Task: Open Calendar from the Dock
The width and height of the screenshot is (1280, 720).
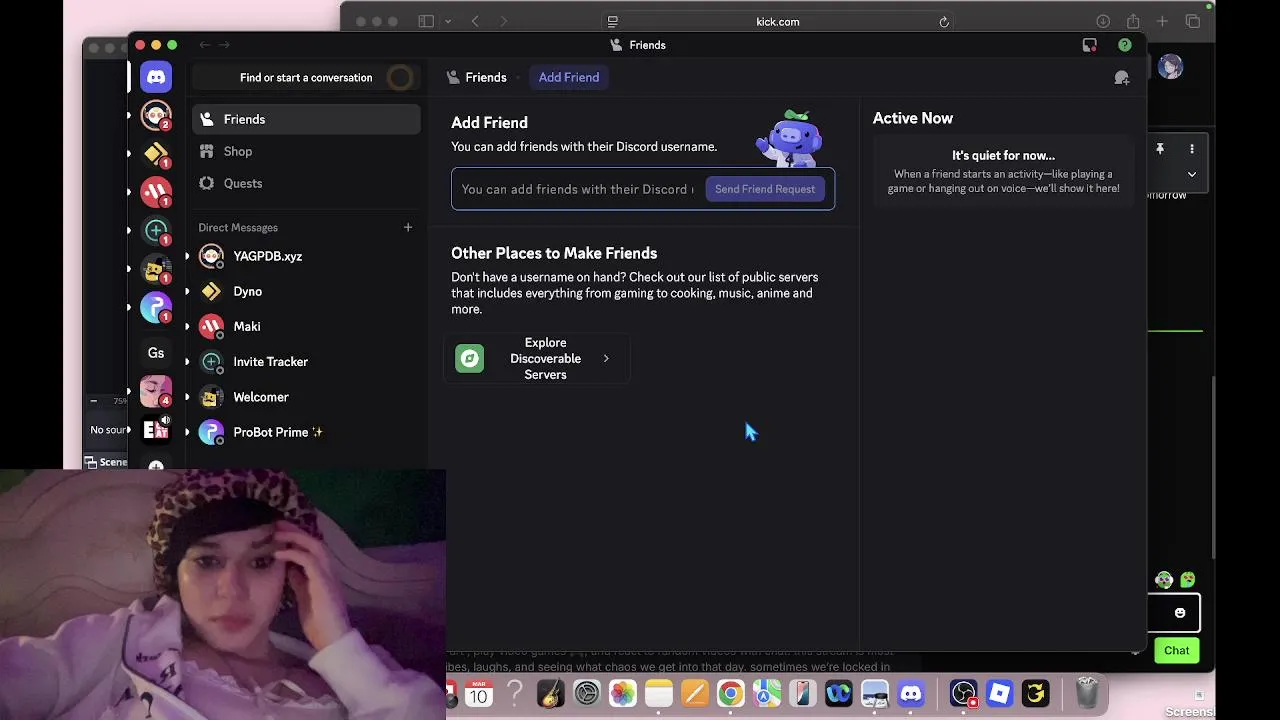Action: coord(479,693)
